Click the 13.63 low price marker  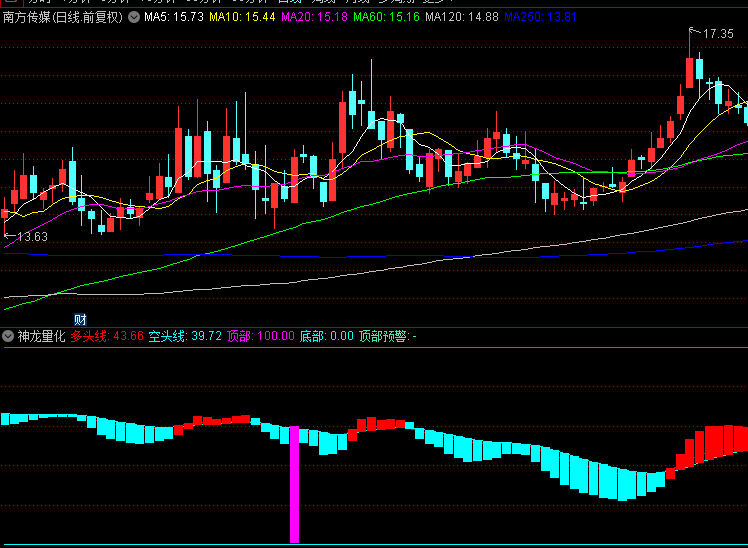click(x=32, y=237)
